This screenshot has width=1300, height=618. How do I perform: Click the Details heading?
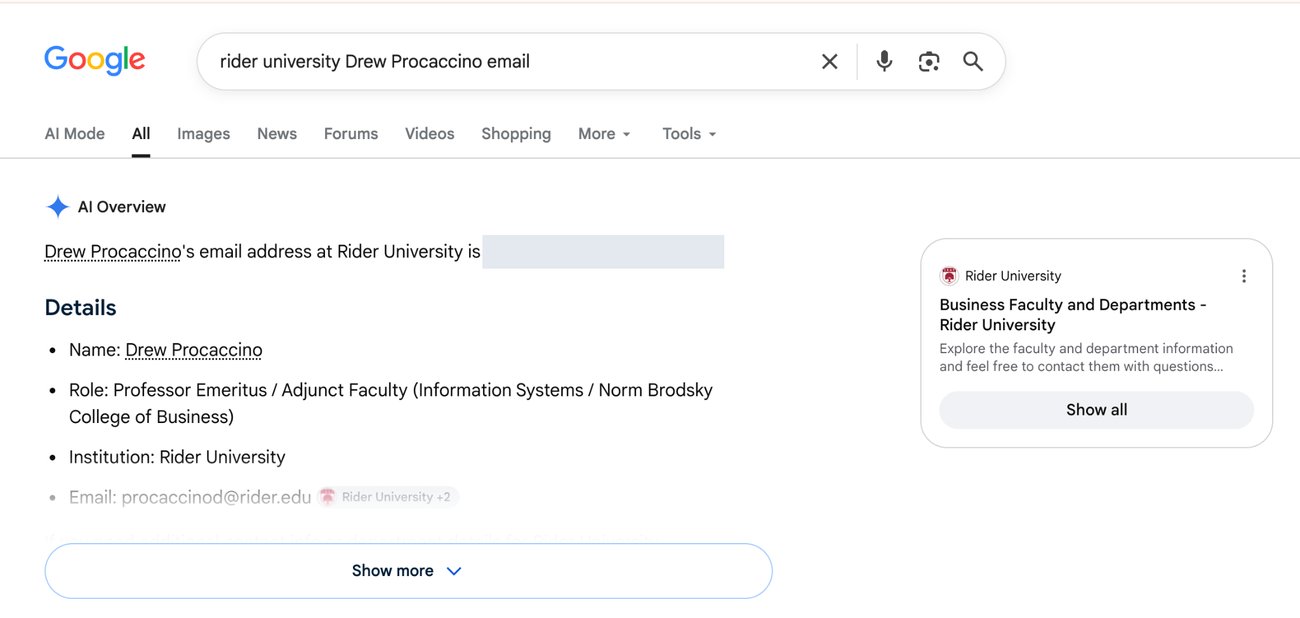80,308
